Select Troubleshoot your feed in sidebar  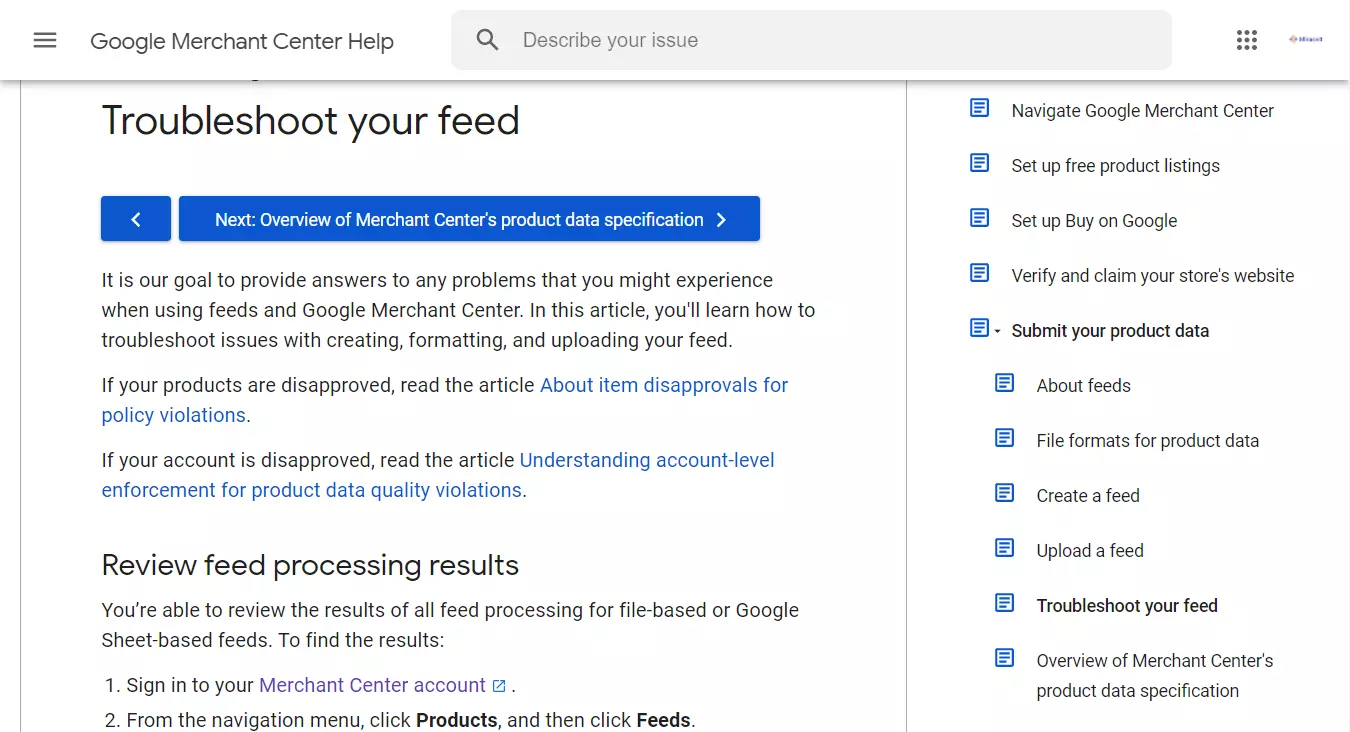[1127, 606]
